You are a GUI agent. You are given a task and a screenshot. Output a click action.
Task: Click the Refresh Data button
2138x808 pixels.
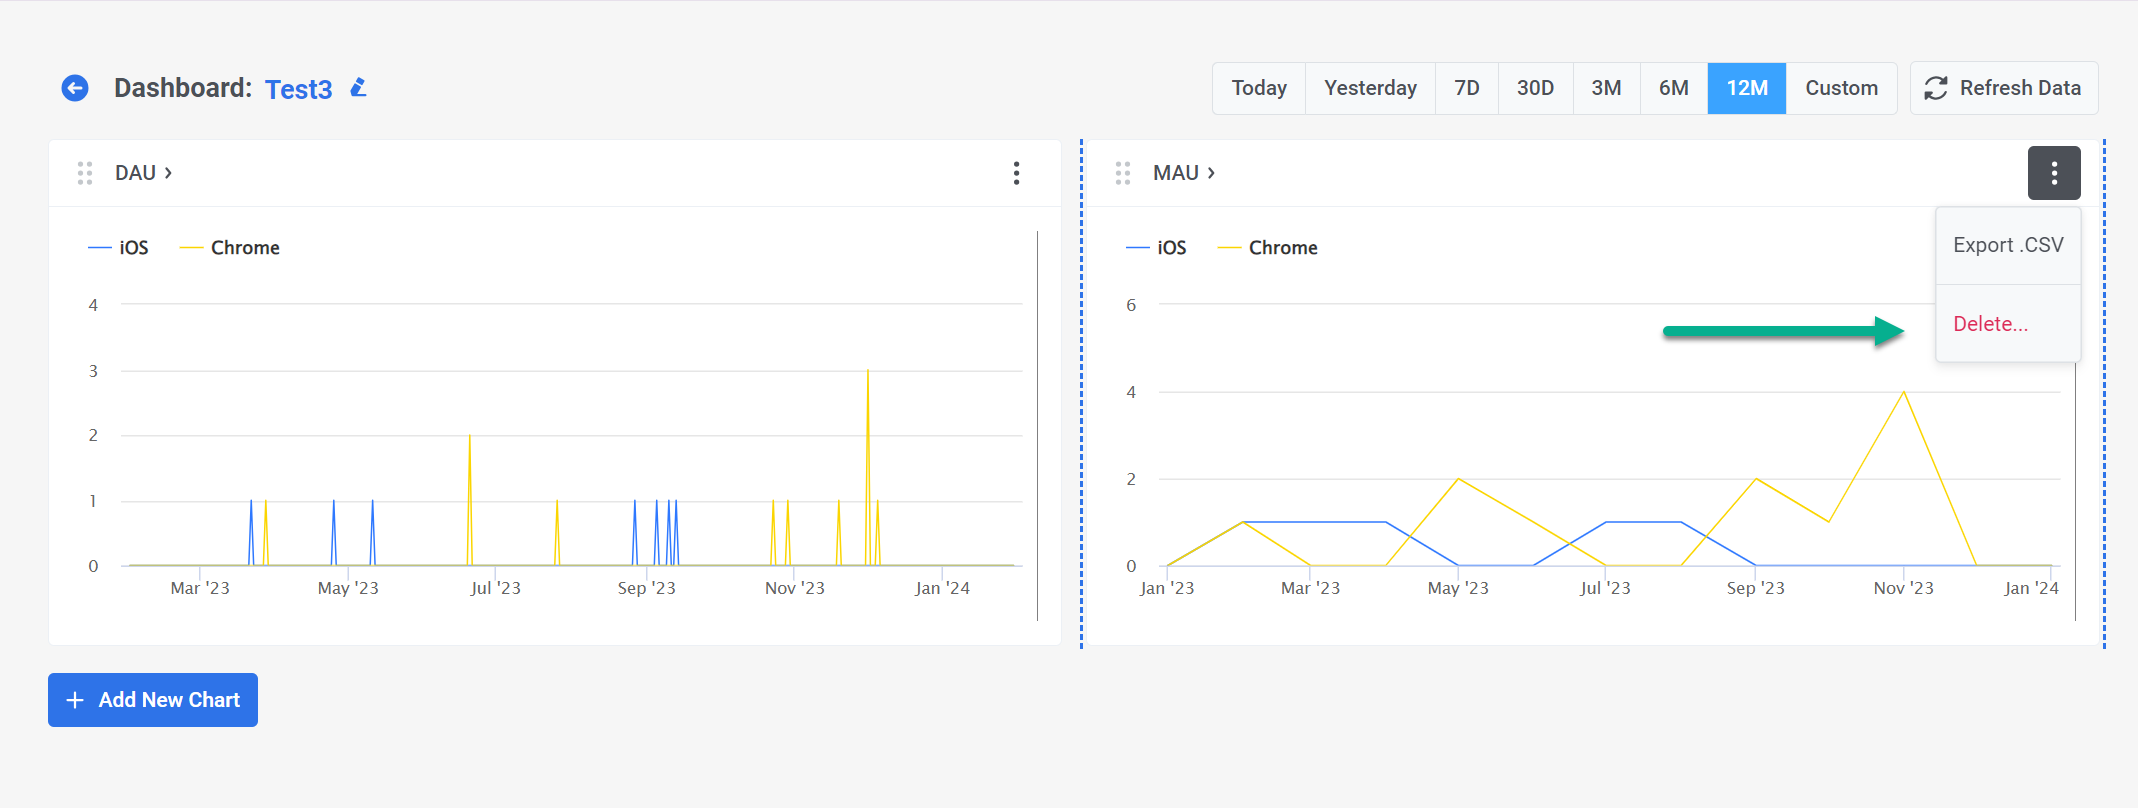click(2003, 88)
